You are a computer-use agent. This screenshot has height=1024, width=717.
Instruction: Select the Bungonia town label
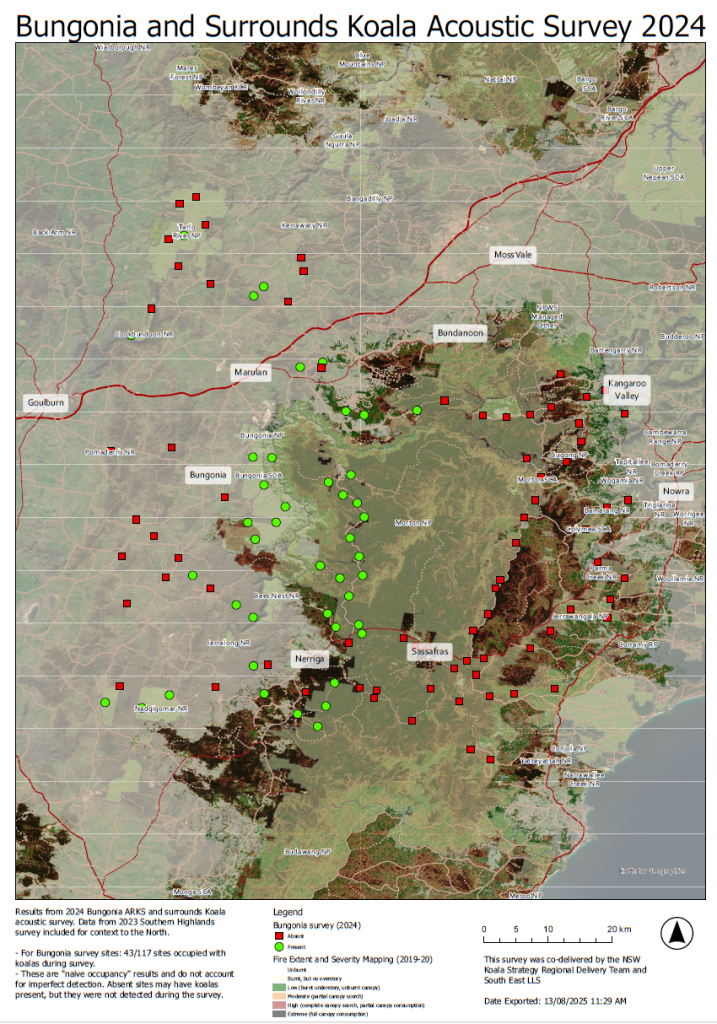click(x=208, y=474)
